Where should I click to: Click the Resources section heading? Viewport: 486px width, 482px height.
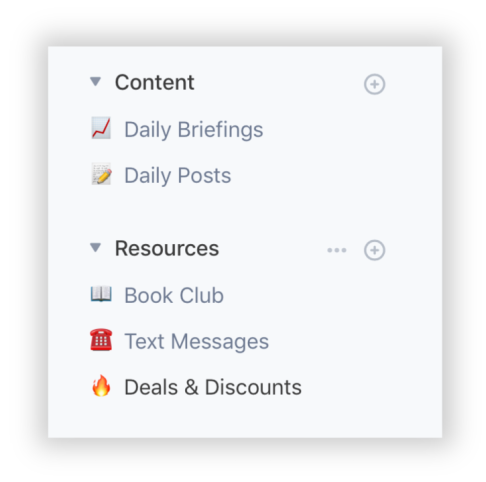click(x=167, y=248)
